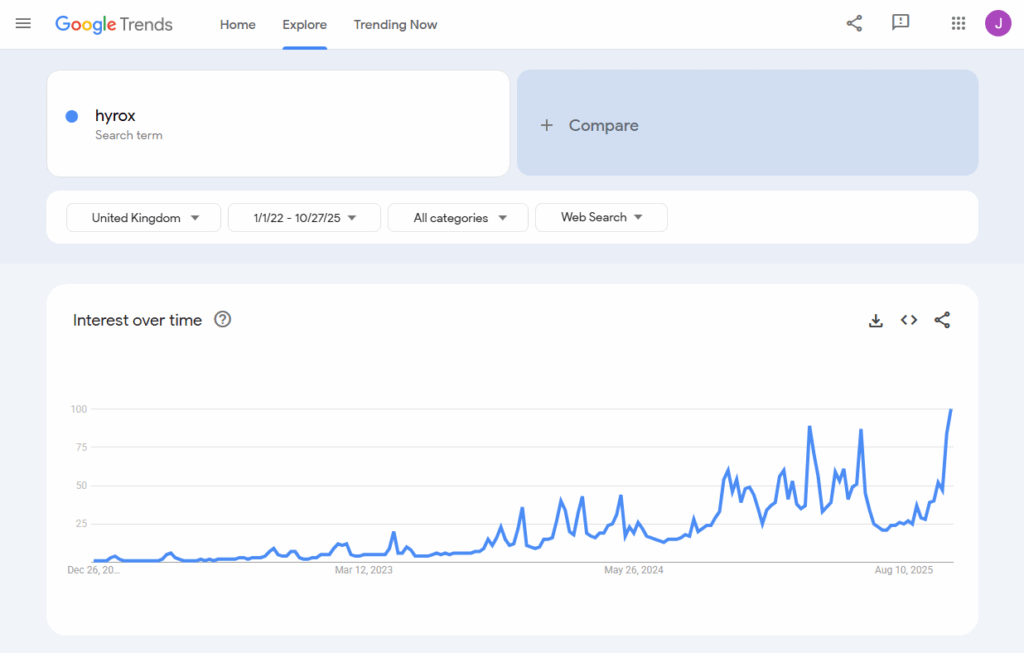
Task: Download the Interest over time chart data
Action: pyautogui.click(x=876, y=320)
